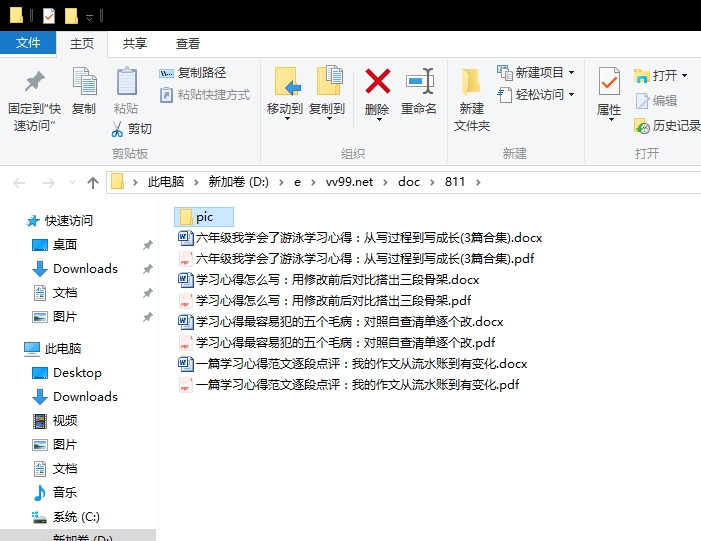Select the pic folder

click(204, 217)
